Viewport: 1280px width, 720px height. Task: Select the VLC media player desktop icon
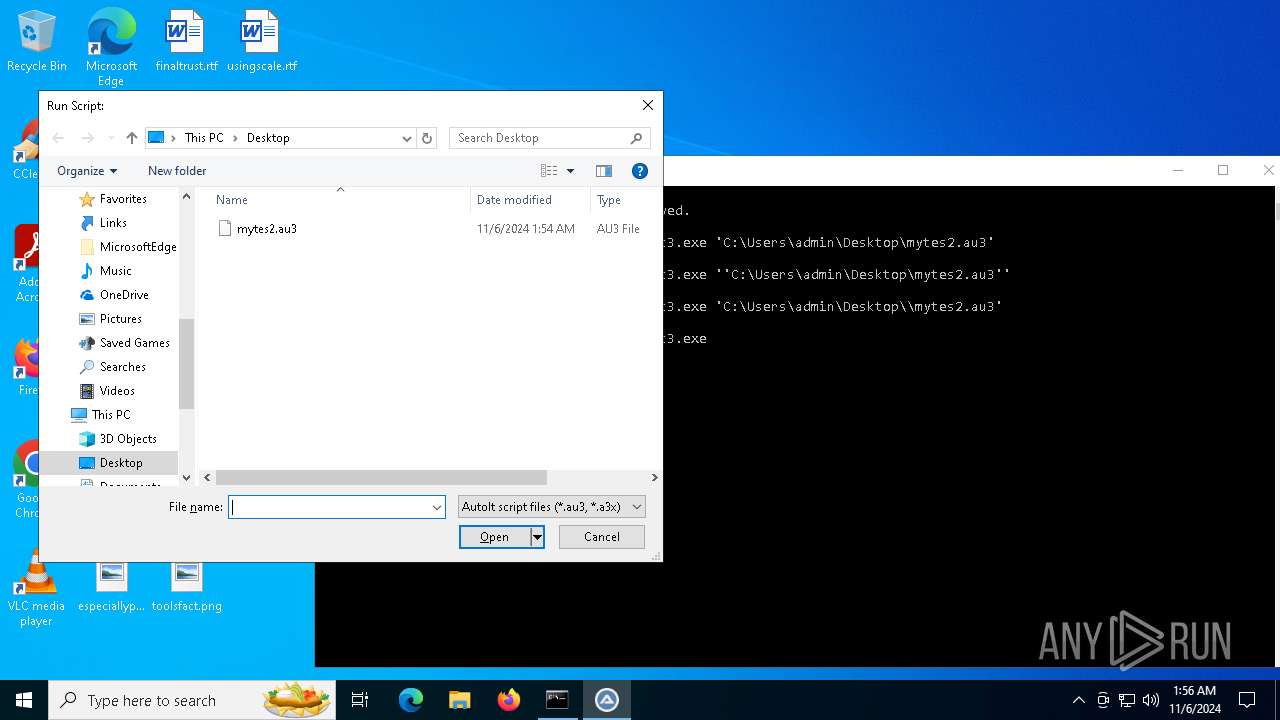point(36,589)
